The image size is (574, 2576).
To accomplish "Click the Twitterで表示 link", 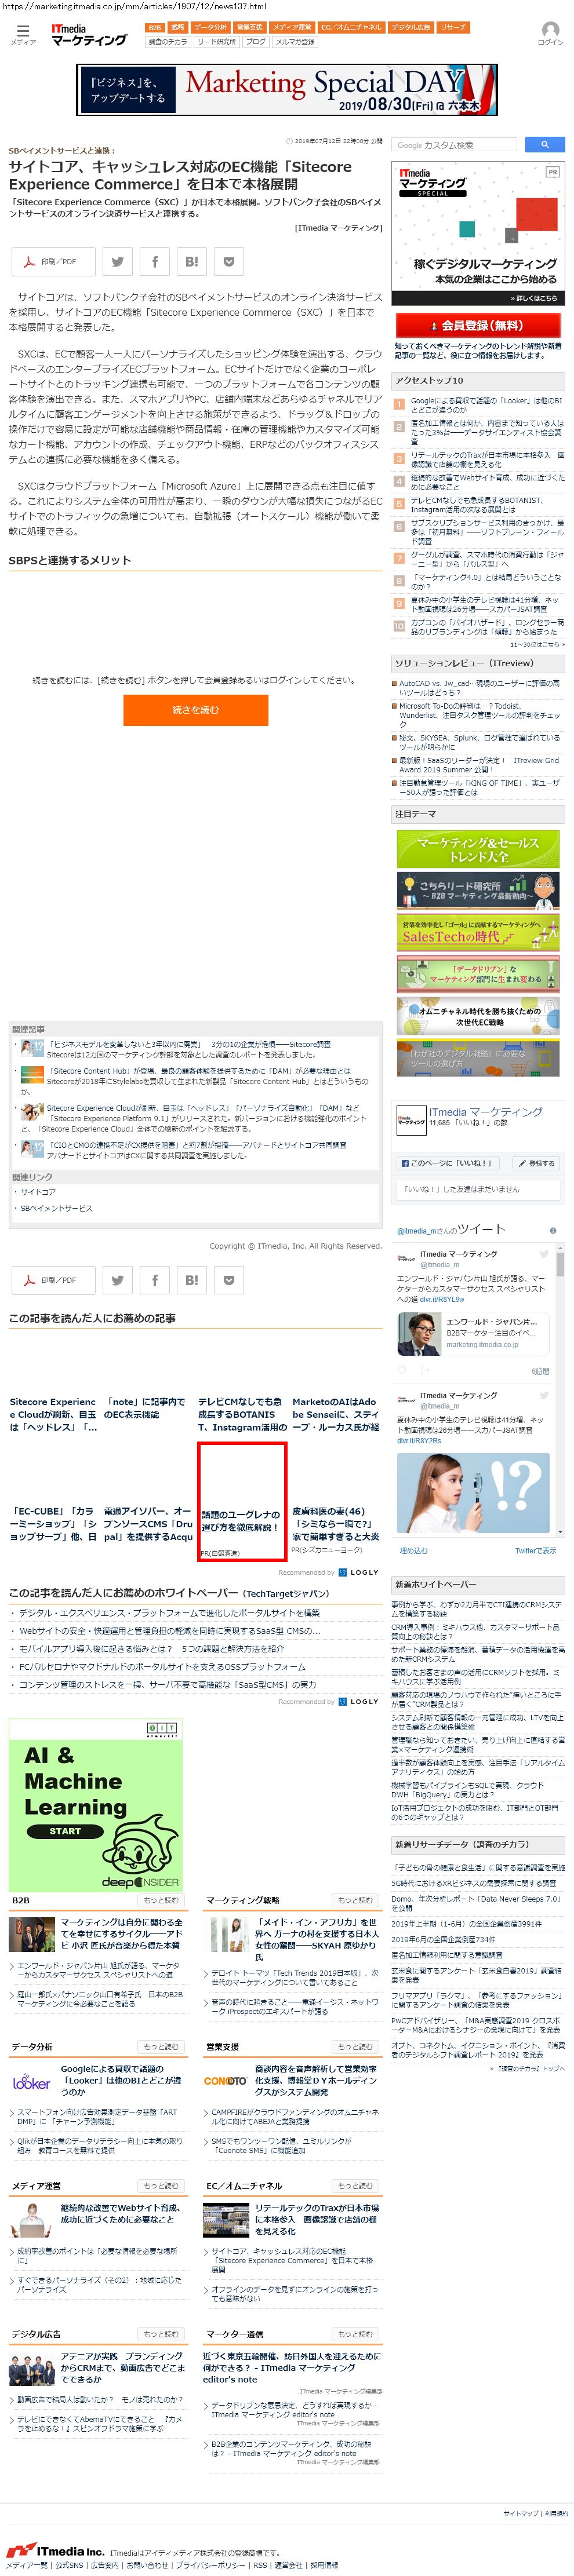I will click(536, 1550).
